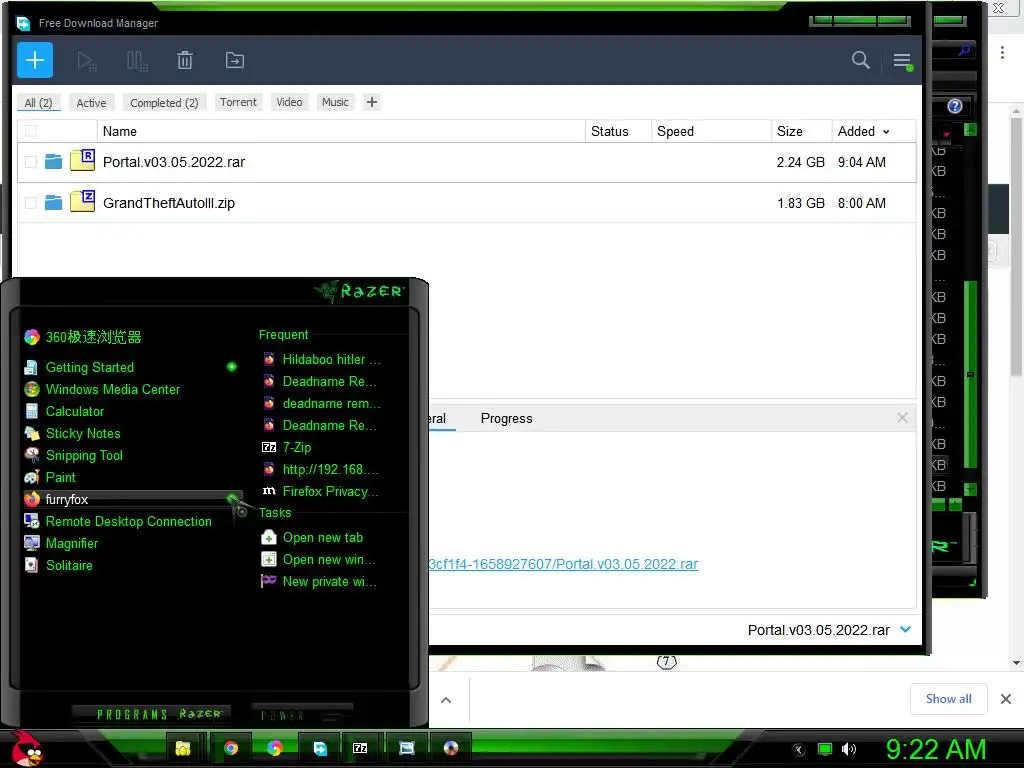Open search with the magnifier icon
1024x768 pixels.
click(861, 60)
